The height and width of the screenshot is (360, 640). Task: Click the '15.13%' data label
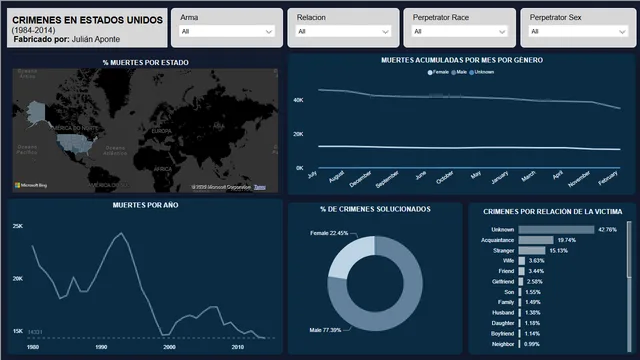tap(558, 251)
